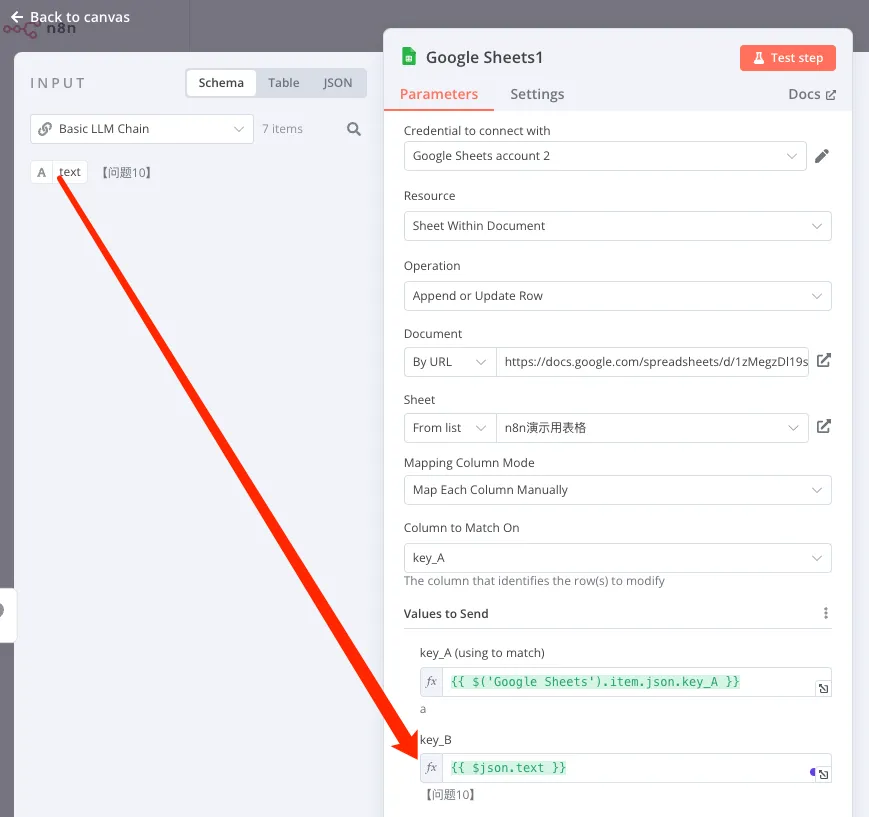
Task: Click the Values to Send heading
Action: pyautogui.click(x=446, y=614)
